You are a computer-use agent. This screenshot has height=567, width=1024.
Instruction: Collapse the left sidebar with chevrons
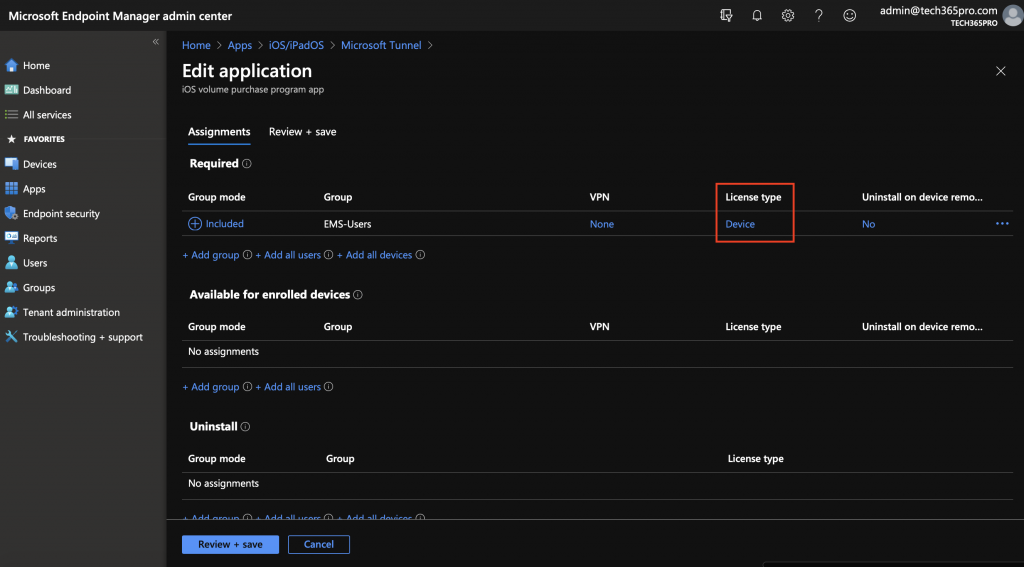click(x=156, y=41)
